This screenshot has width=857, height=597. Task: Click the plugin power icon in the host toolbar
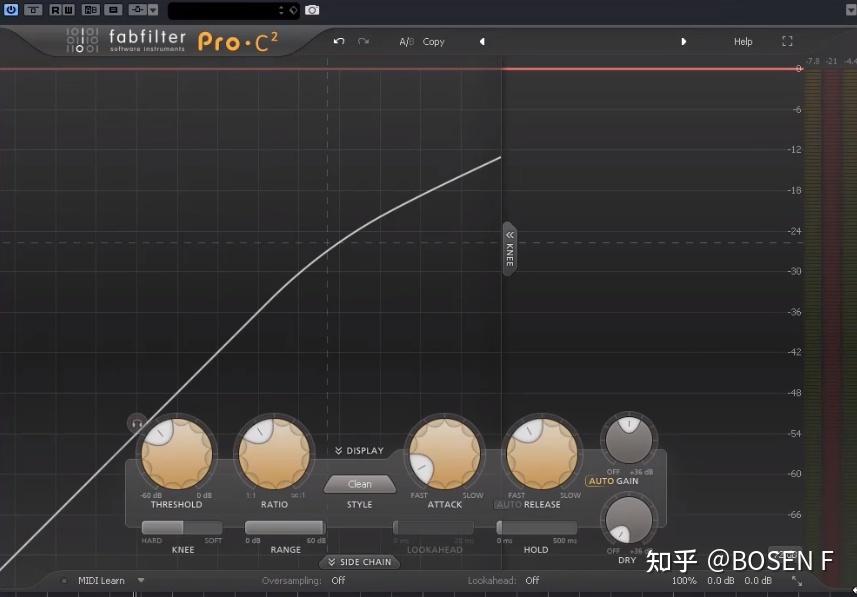[10, 9]
